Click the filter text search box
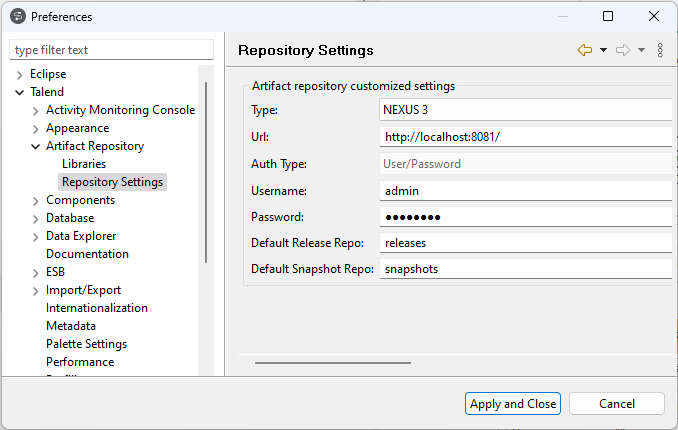678x430 pixels. (111, 50)
